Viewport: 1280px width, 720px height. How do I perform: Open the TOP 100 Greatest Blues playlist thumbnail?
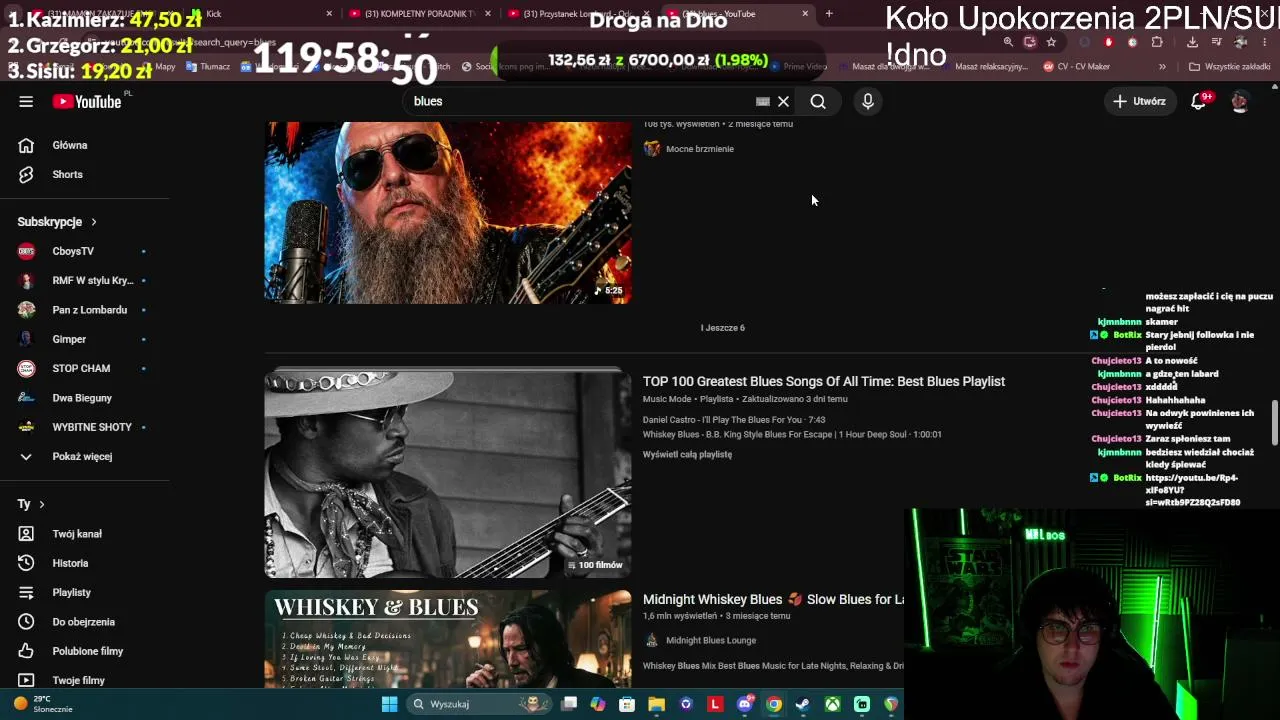click(x=448, y=474)
